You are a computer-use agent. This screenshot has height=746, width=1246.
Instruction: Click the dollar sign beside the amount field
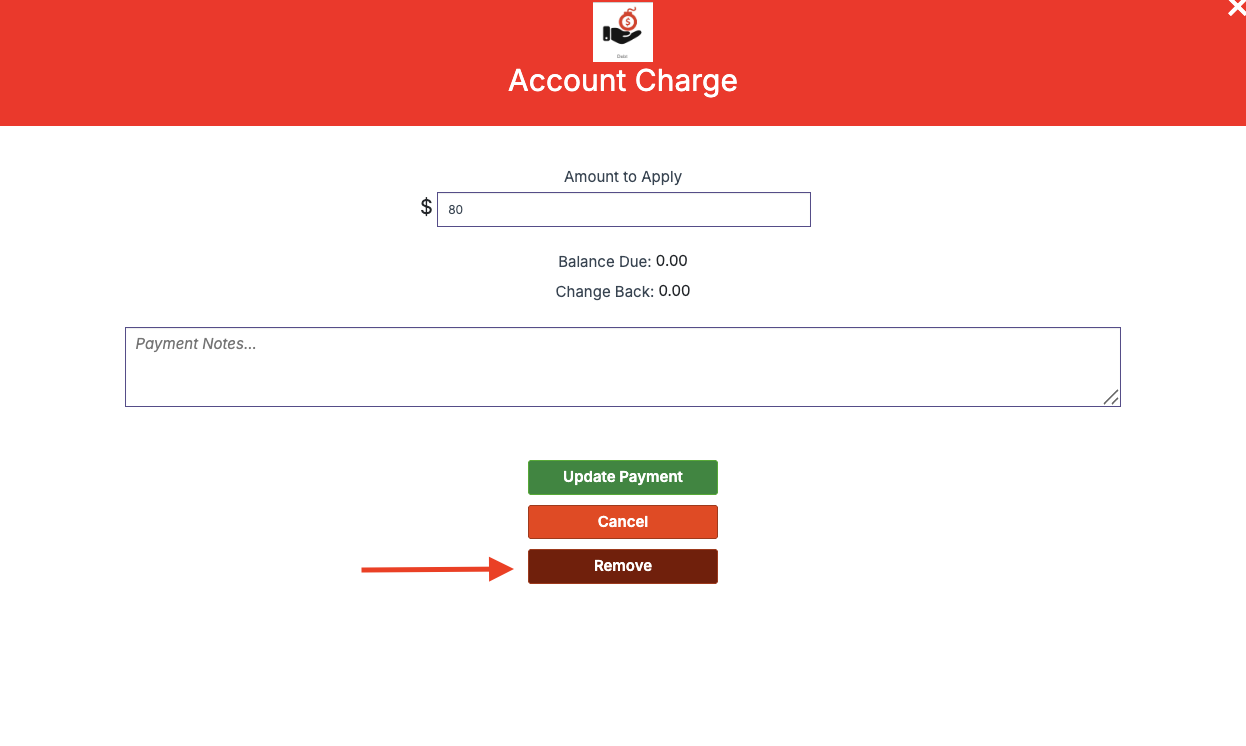tap(426, 207)
